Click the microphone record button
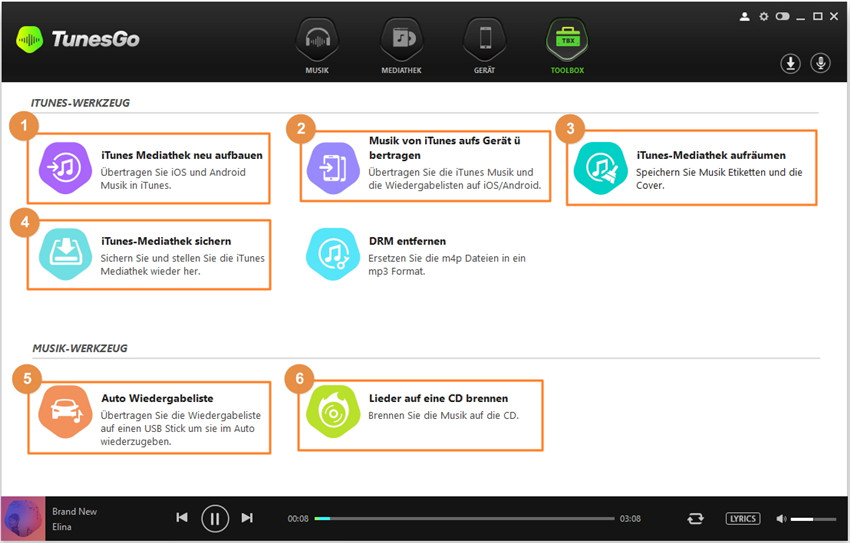Image resolution: width=850 pixels, height=543 pixels. click(x=821, y=63)
